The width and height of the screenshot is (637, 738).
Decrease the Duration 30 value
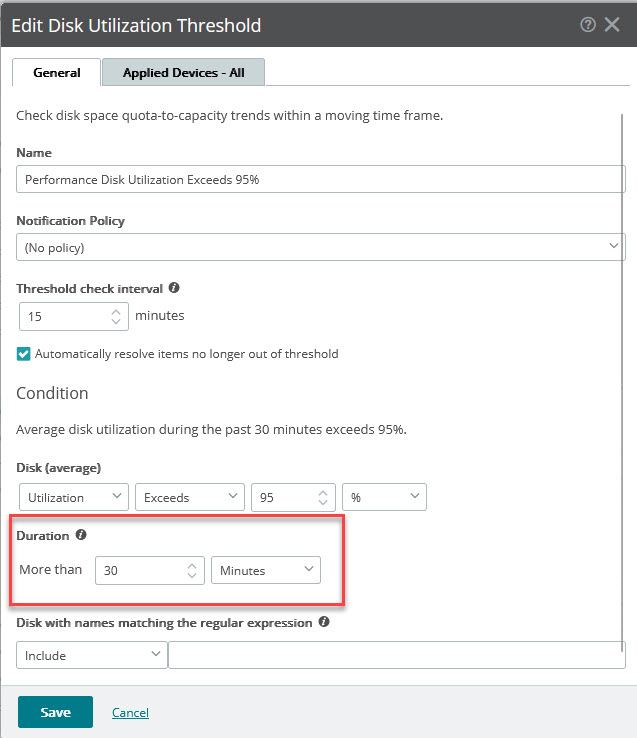pyautogui.click(x=192, y=575)
